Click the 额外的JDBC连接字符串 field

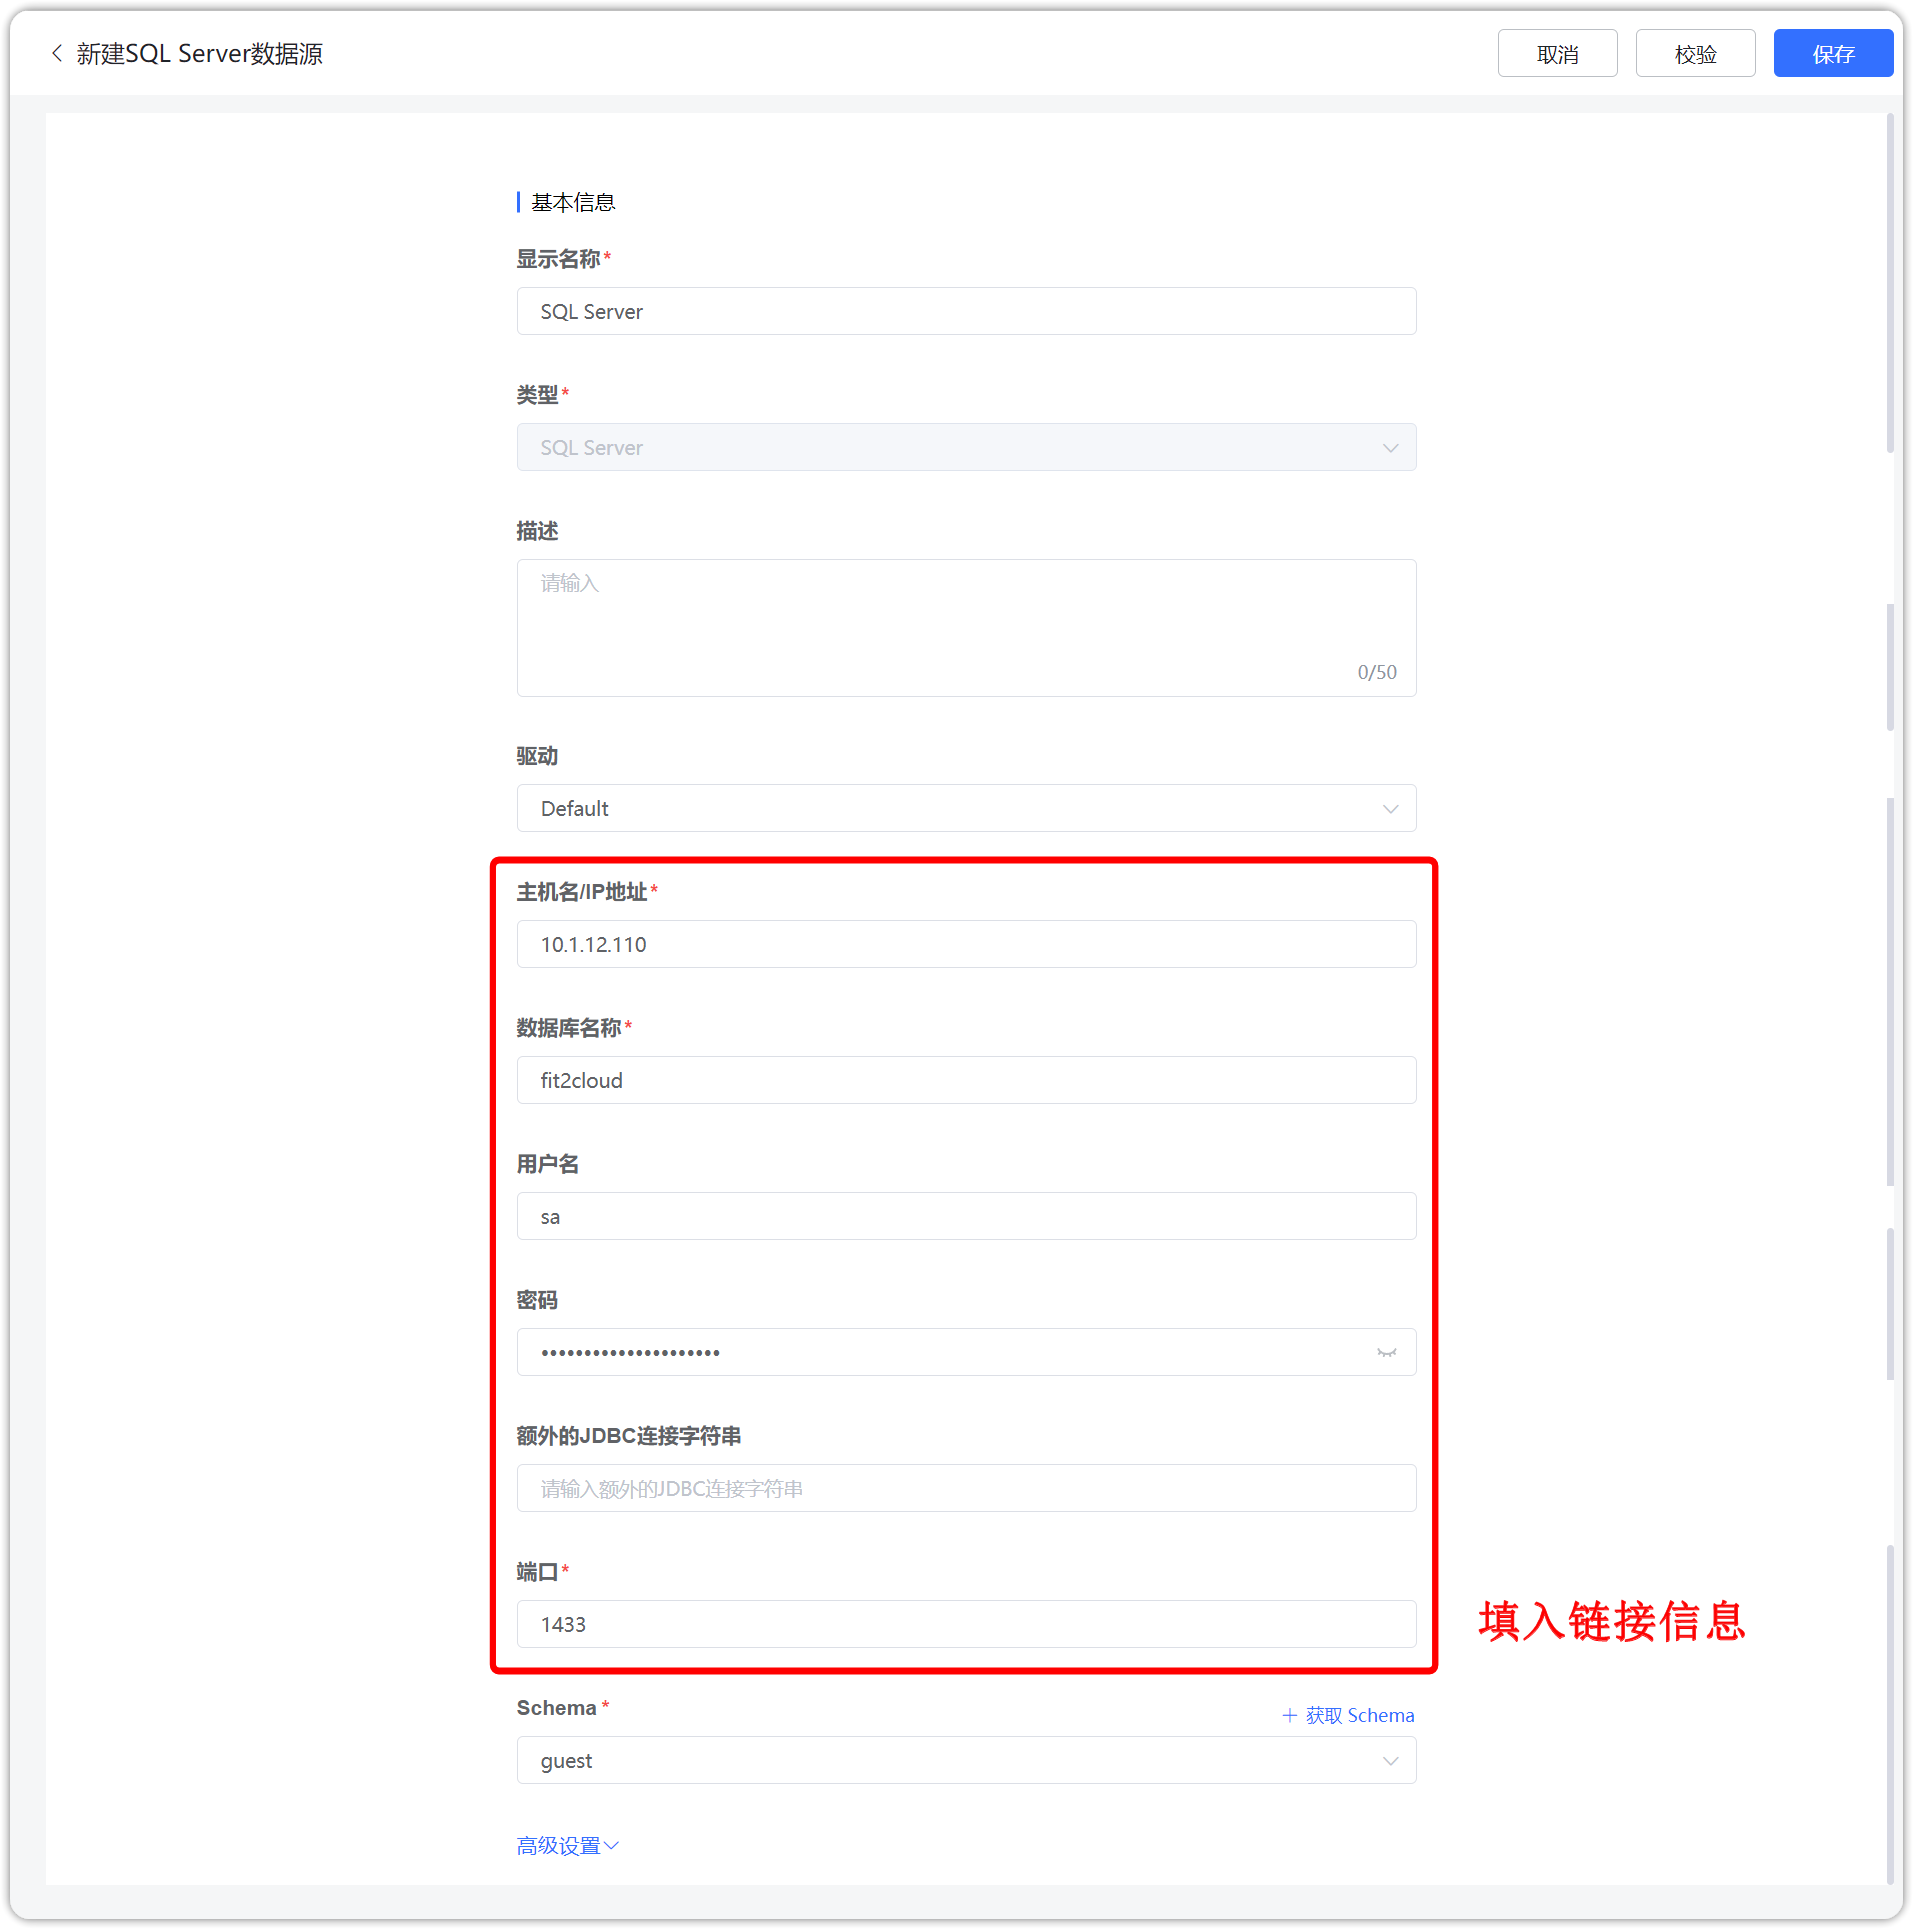coord(965,1488)
